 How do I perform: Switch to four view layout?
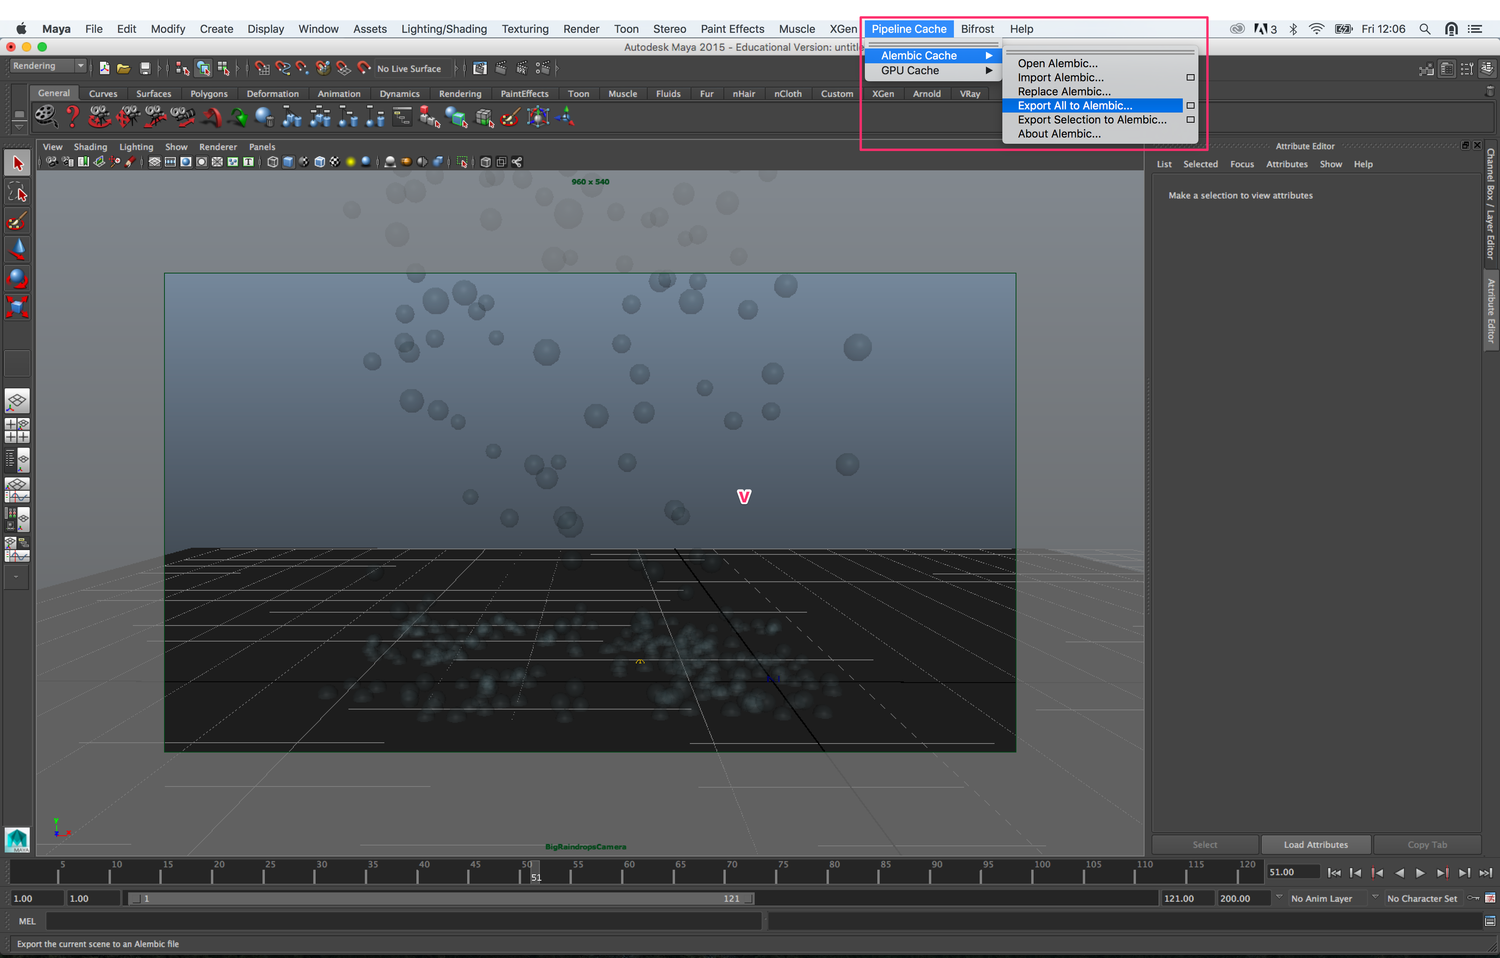click(x=17, y=431)
